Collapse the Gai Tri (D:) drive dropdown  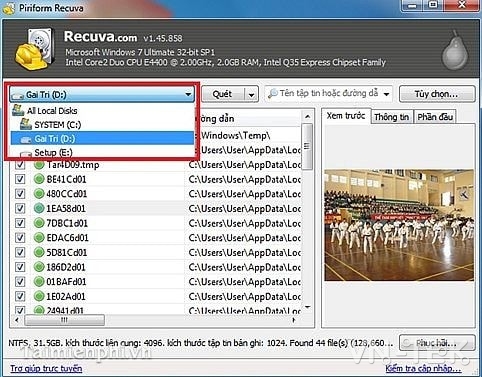pyautogui.click(x=188, y=94)
